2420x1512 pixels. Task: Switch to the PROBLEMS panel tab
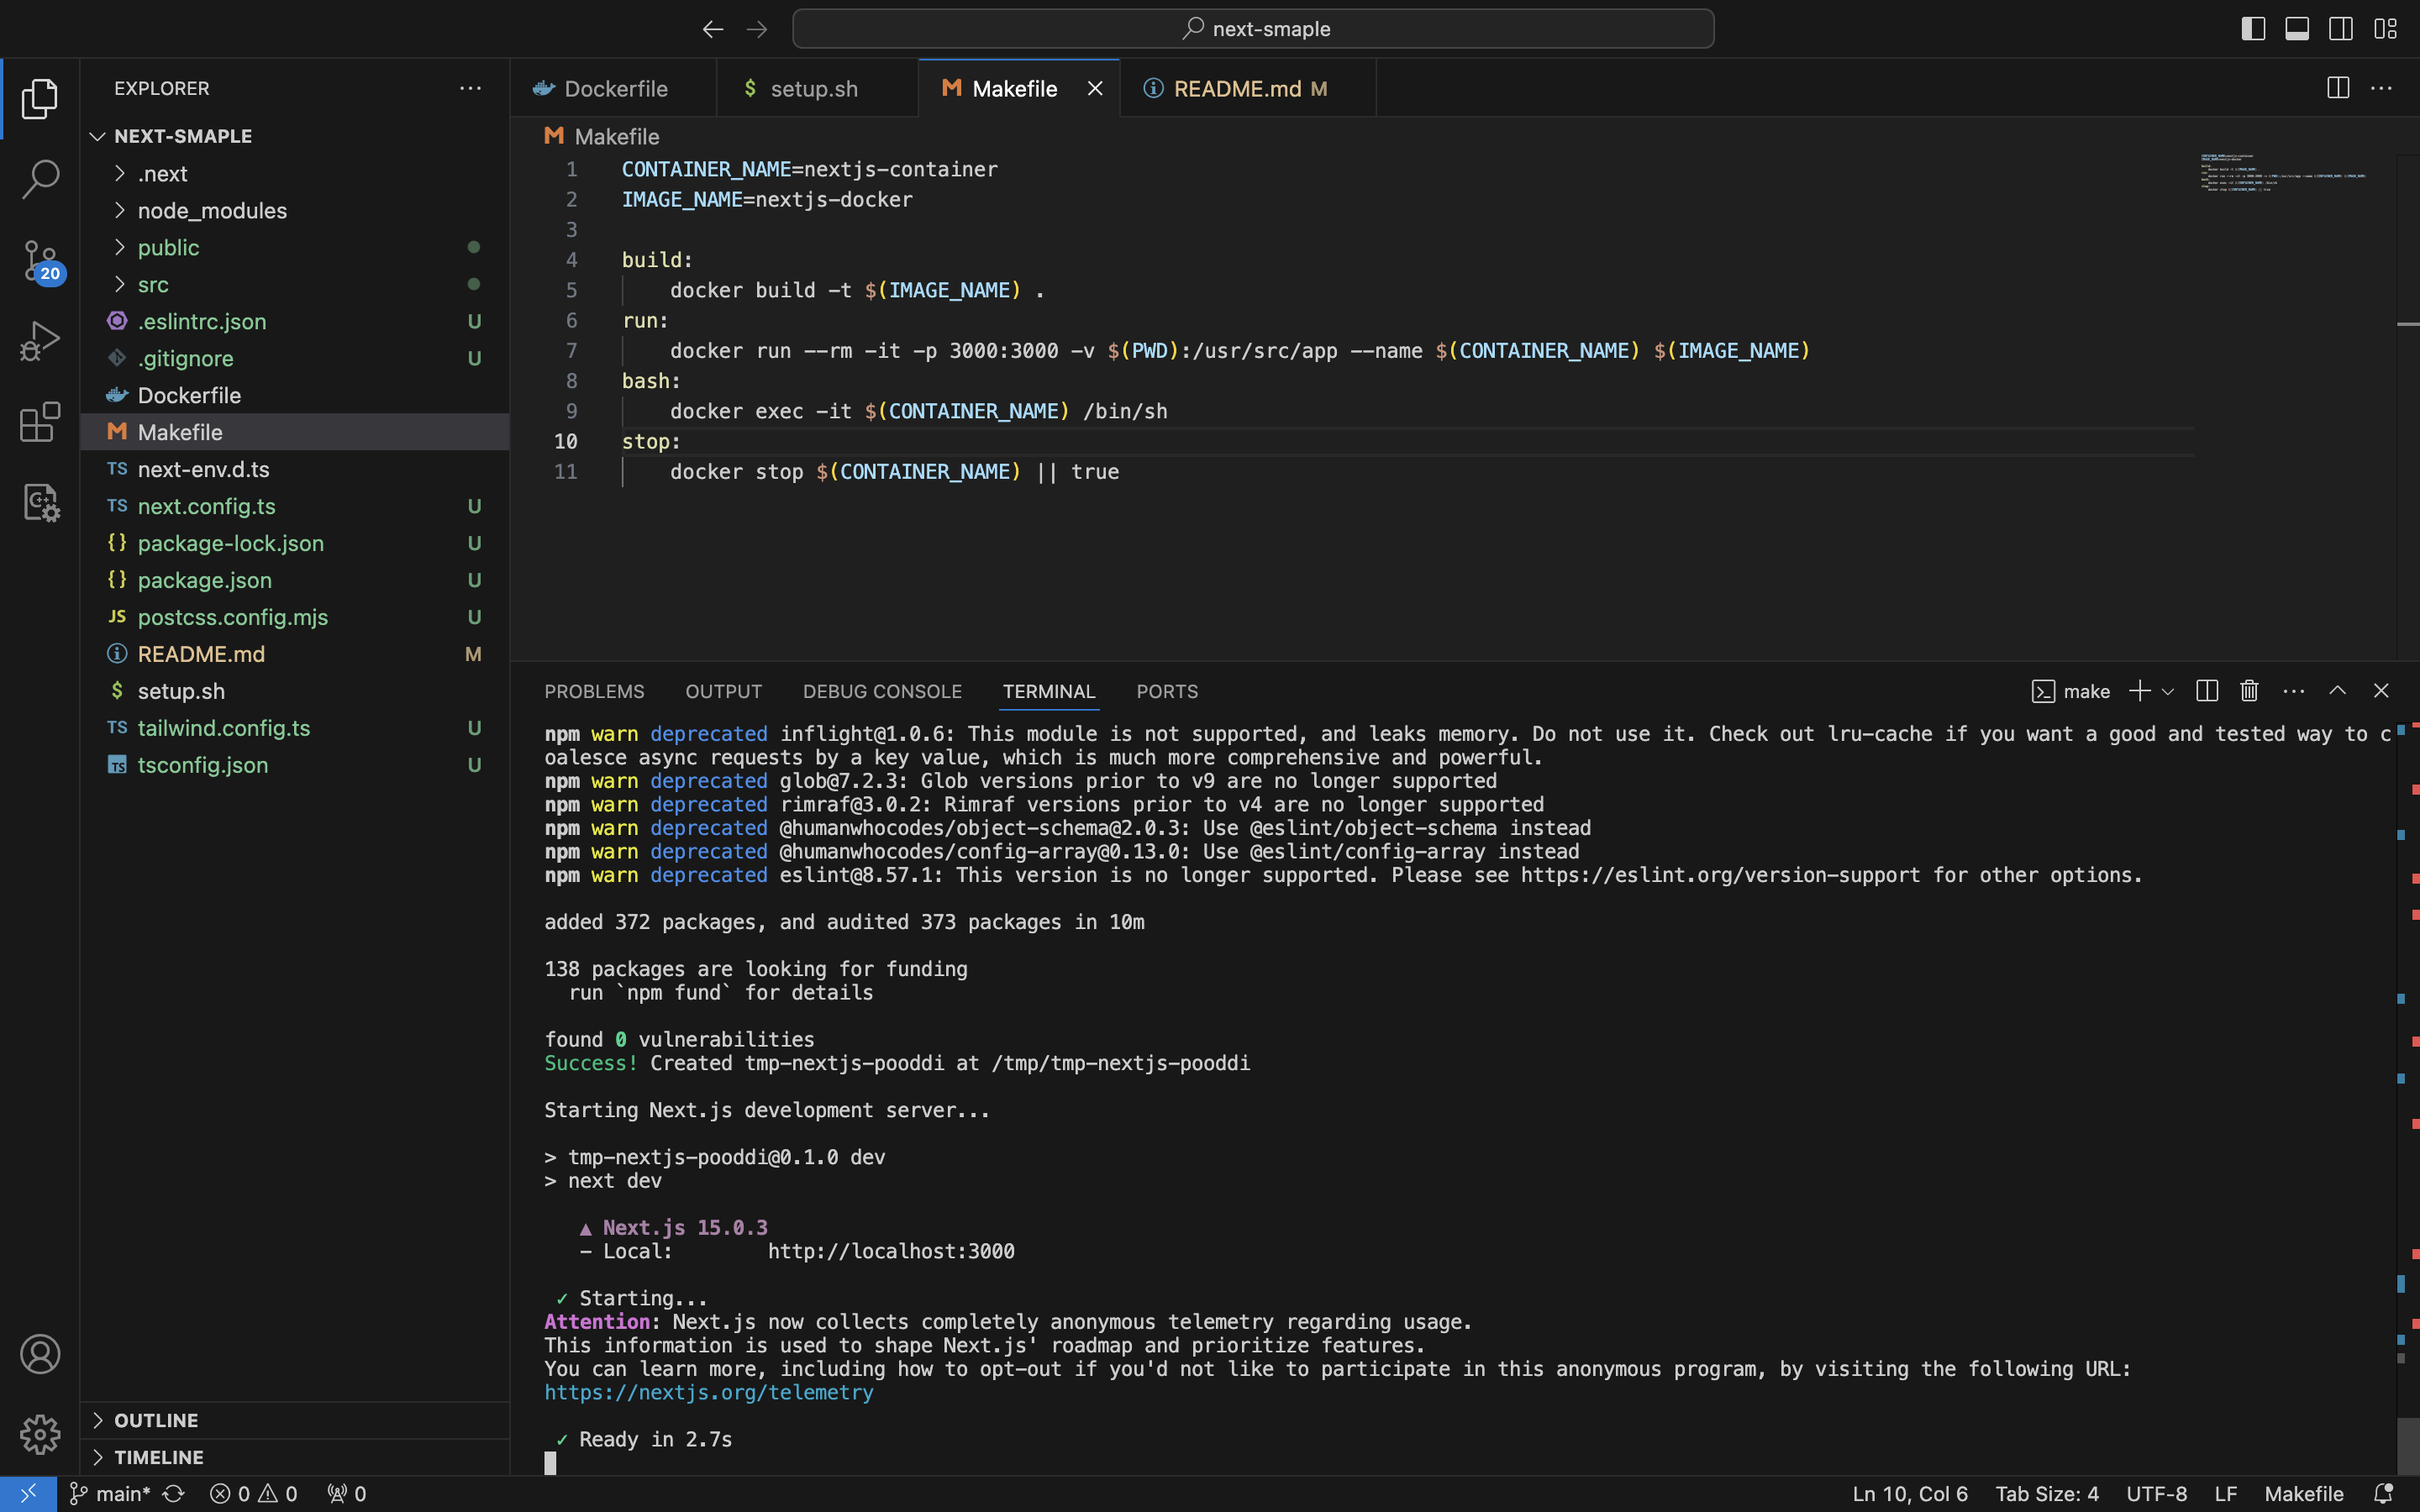594,691
